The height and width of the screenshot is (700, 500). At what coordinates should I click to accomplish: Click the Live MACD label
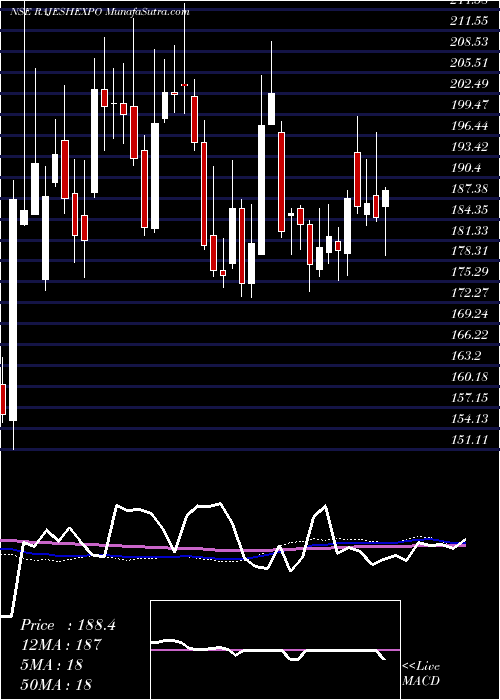[421, 673]
